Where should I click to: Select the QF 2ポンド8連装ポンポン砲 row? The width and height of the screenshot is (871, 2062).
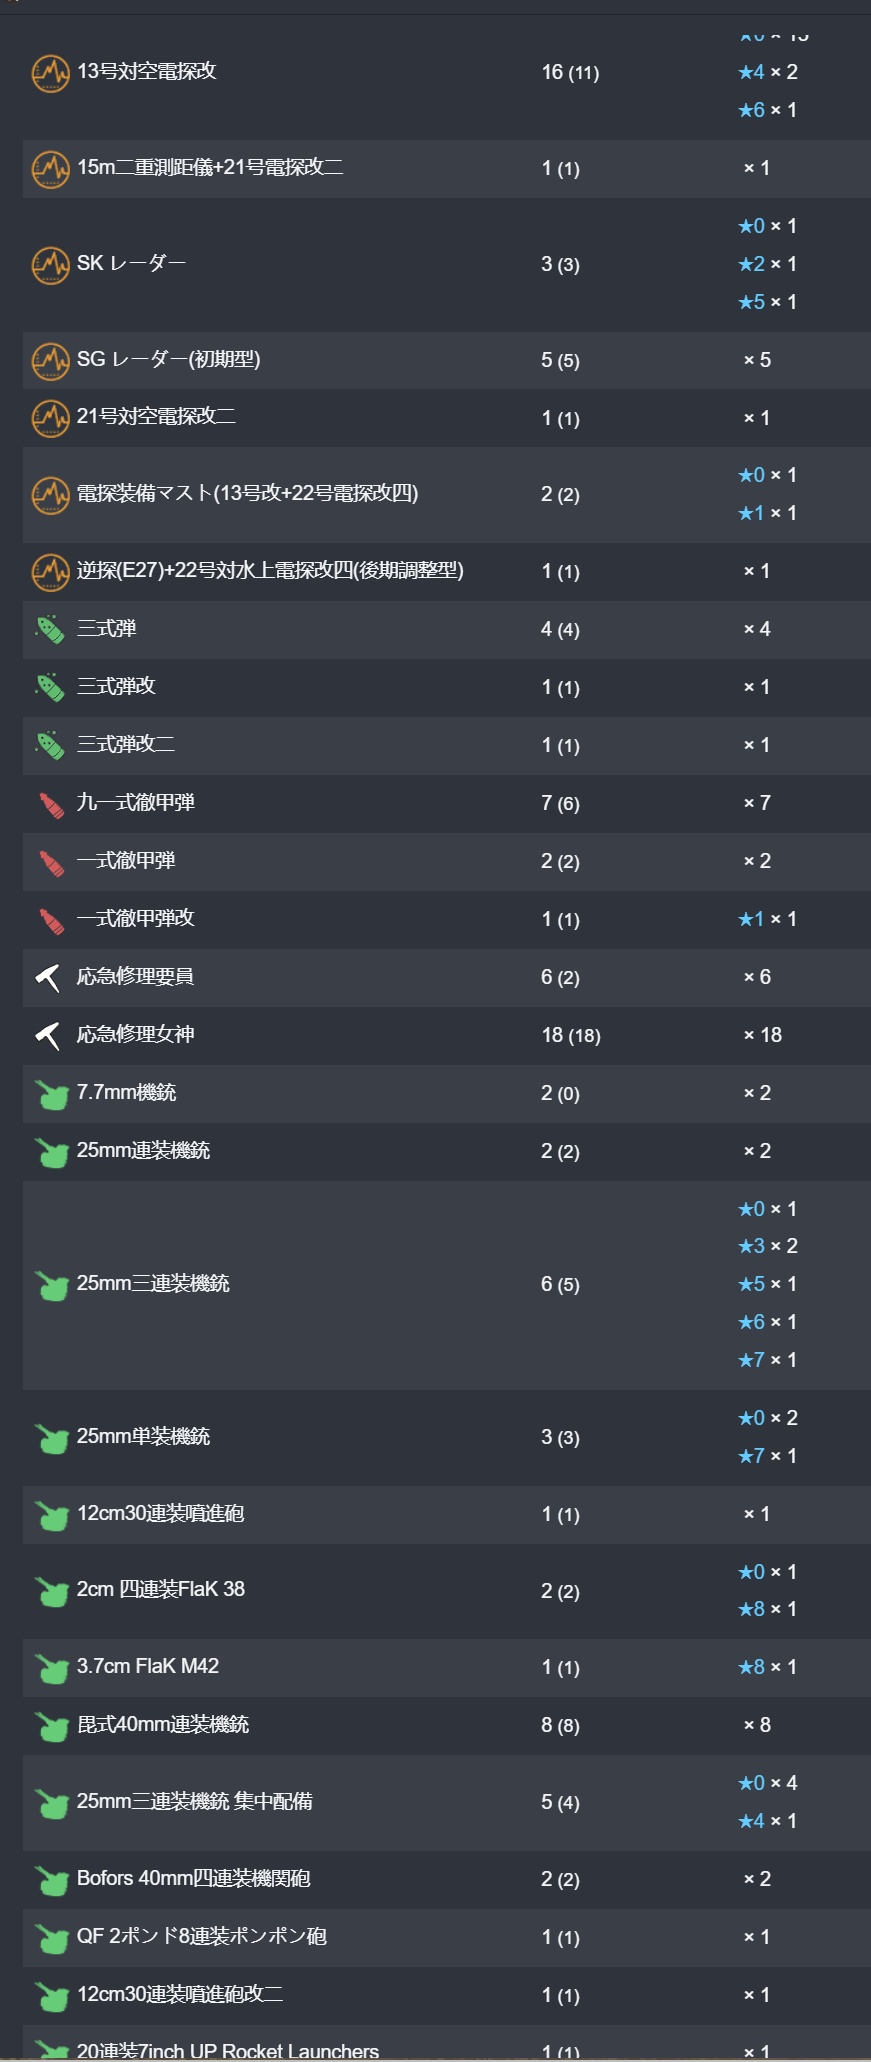tap(446, 1937)
